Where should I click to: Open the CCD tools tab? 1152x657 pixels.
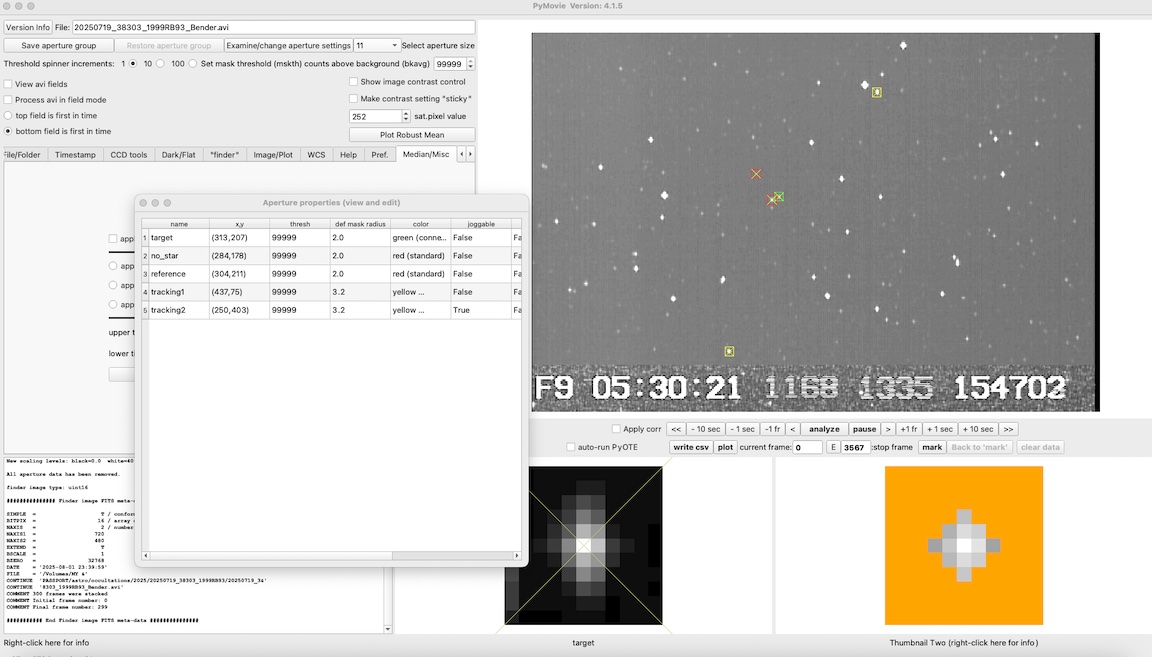click(x=129, y=155)
